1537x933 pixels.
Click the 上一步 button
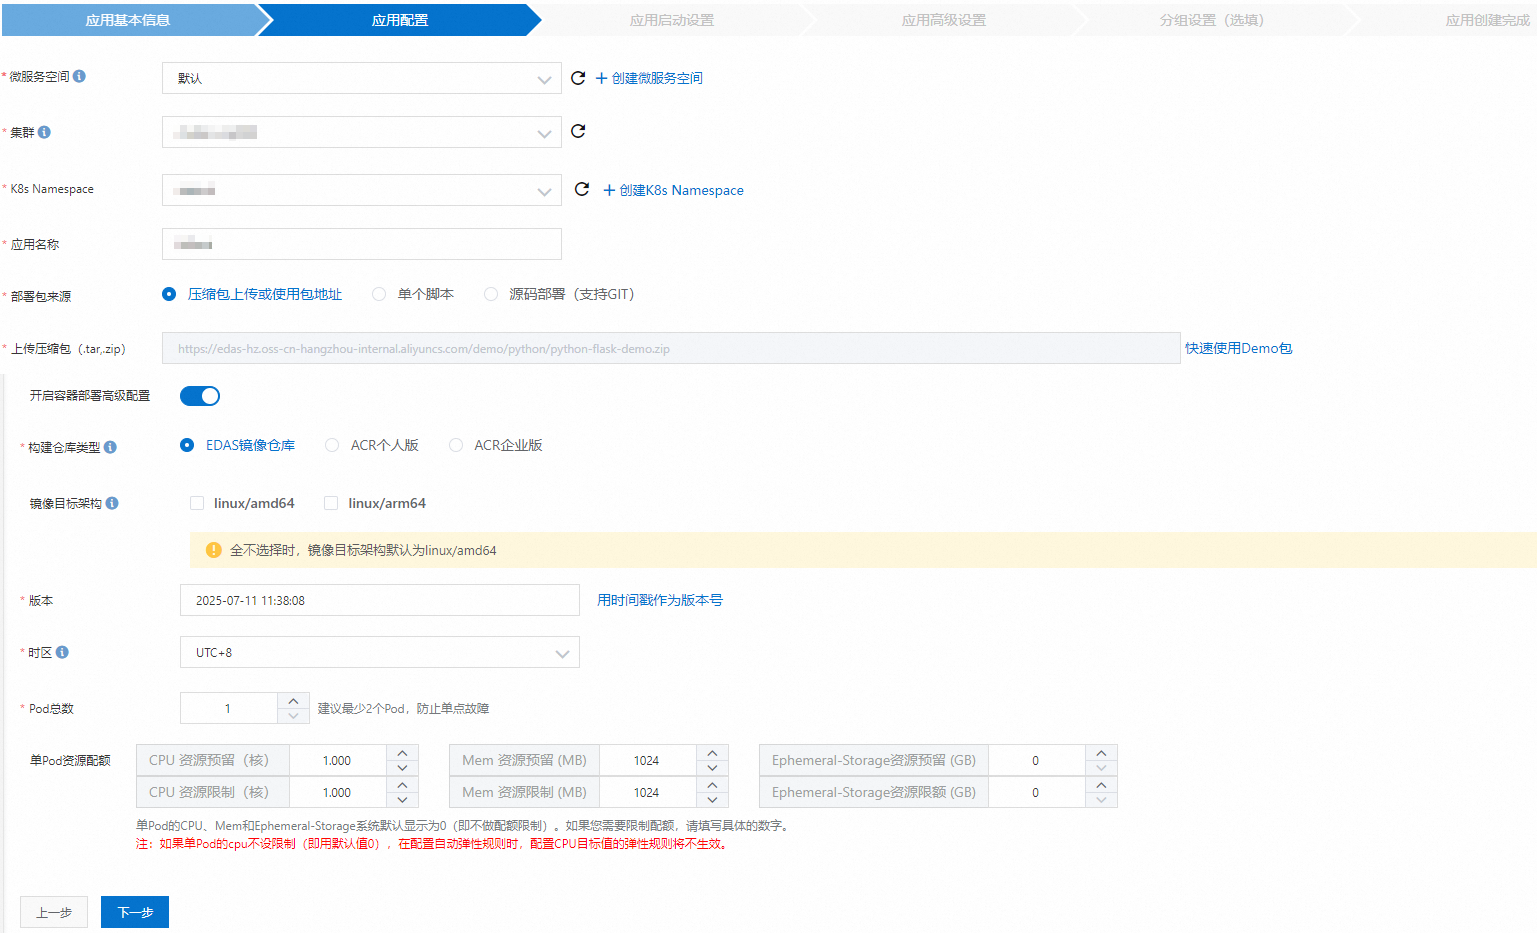(54, 912)
